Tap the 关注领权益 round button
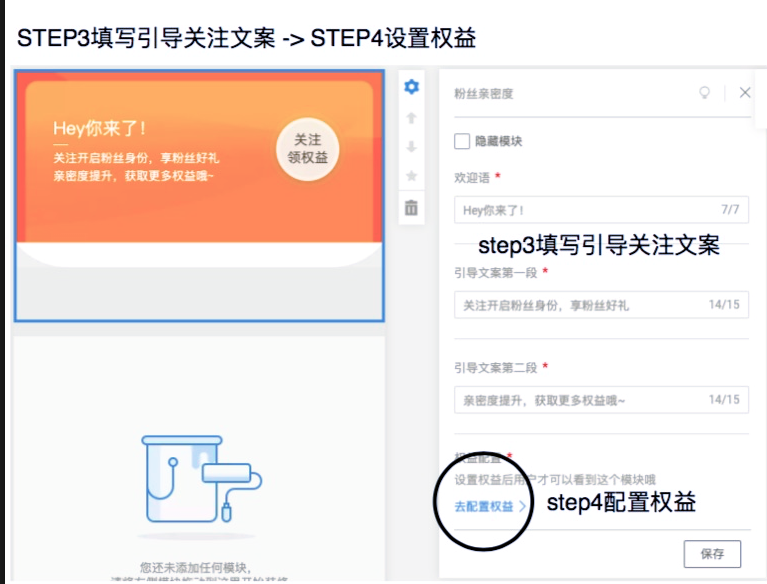 pos(308,149)
